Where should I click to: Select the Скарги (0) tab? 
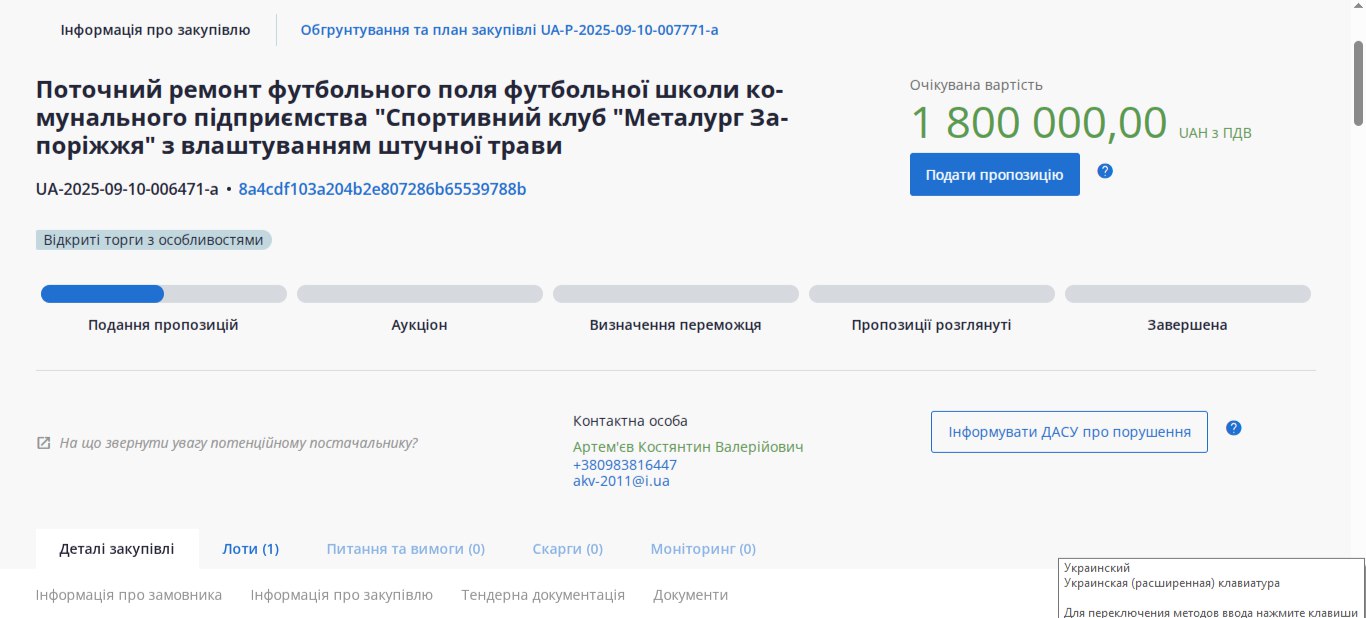click(x=567, y=549)
